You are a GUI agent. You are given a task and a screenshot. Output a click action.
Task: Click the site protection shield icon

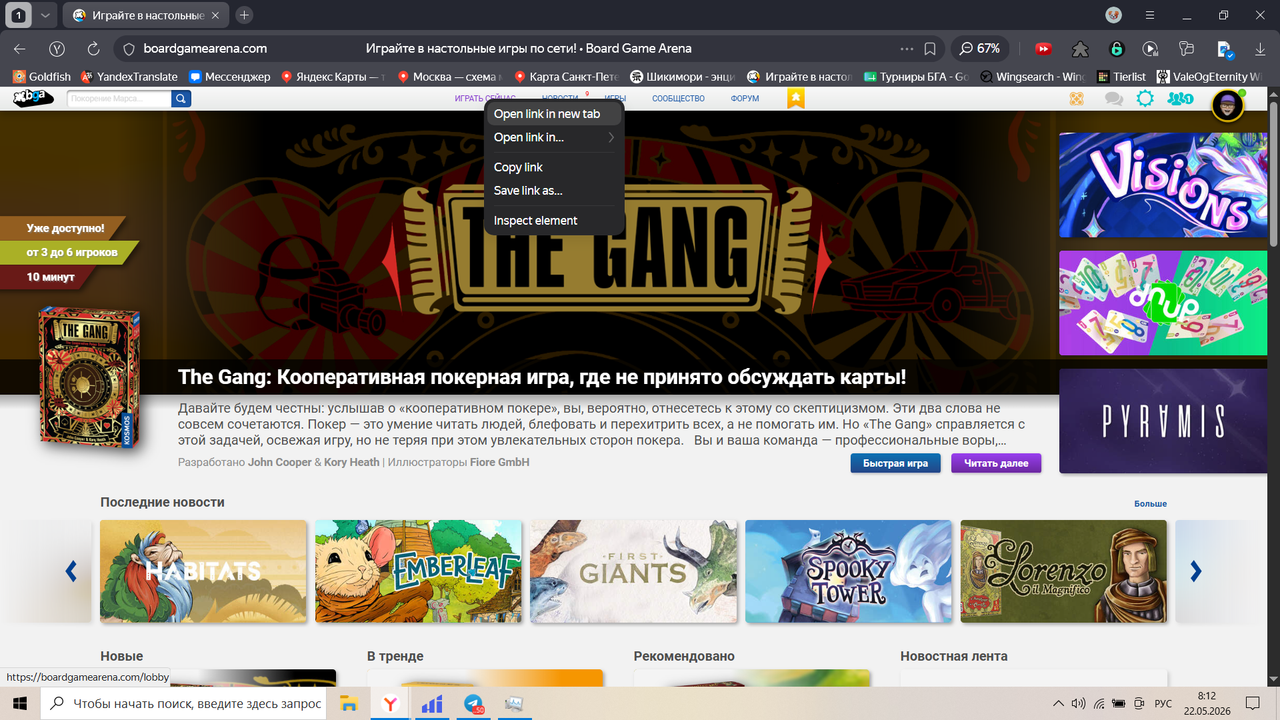click(x=128, y=48)
